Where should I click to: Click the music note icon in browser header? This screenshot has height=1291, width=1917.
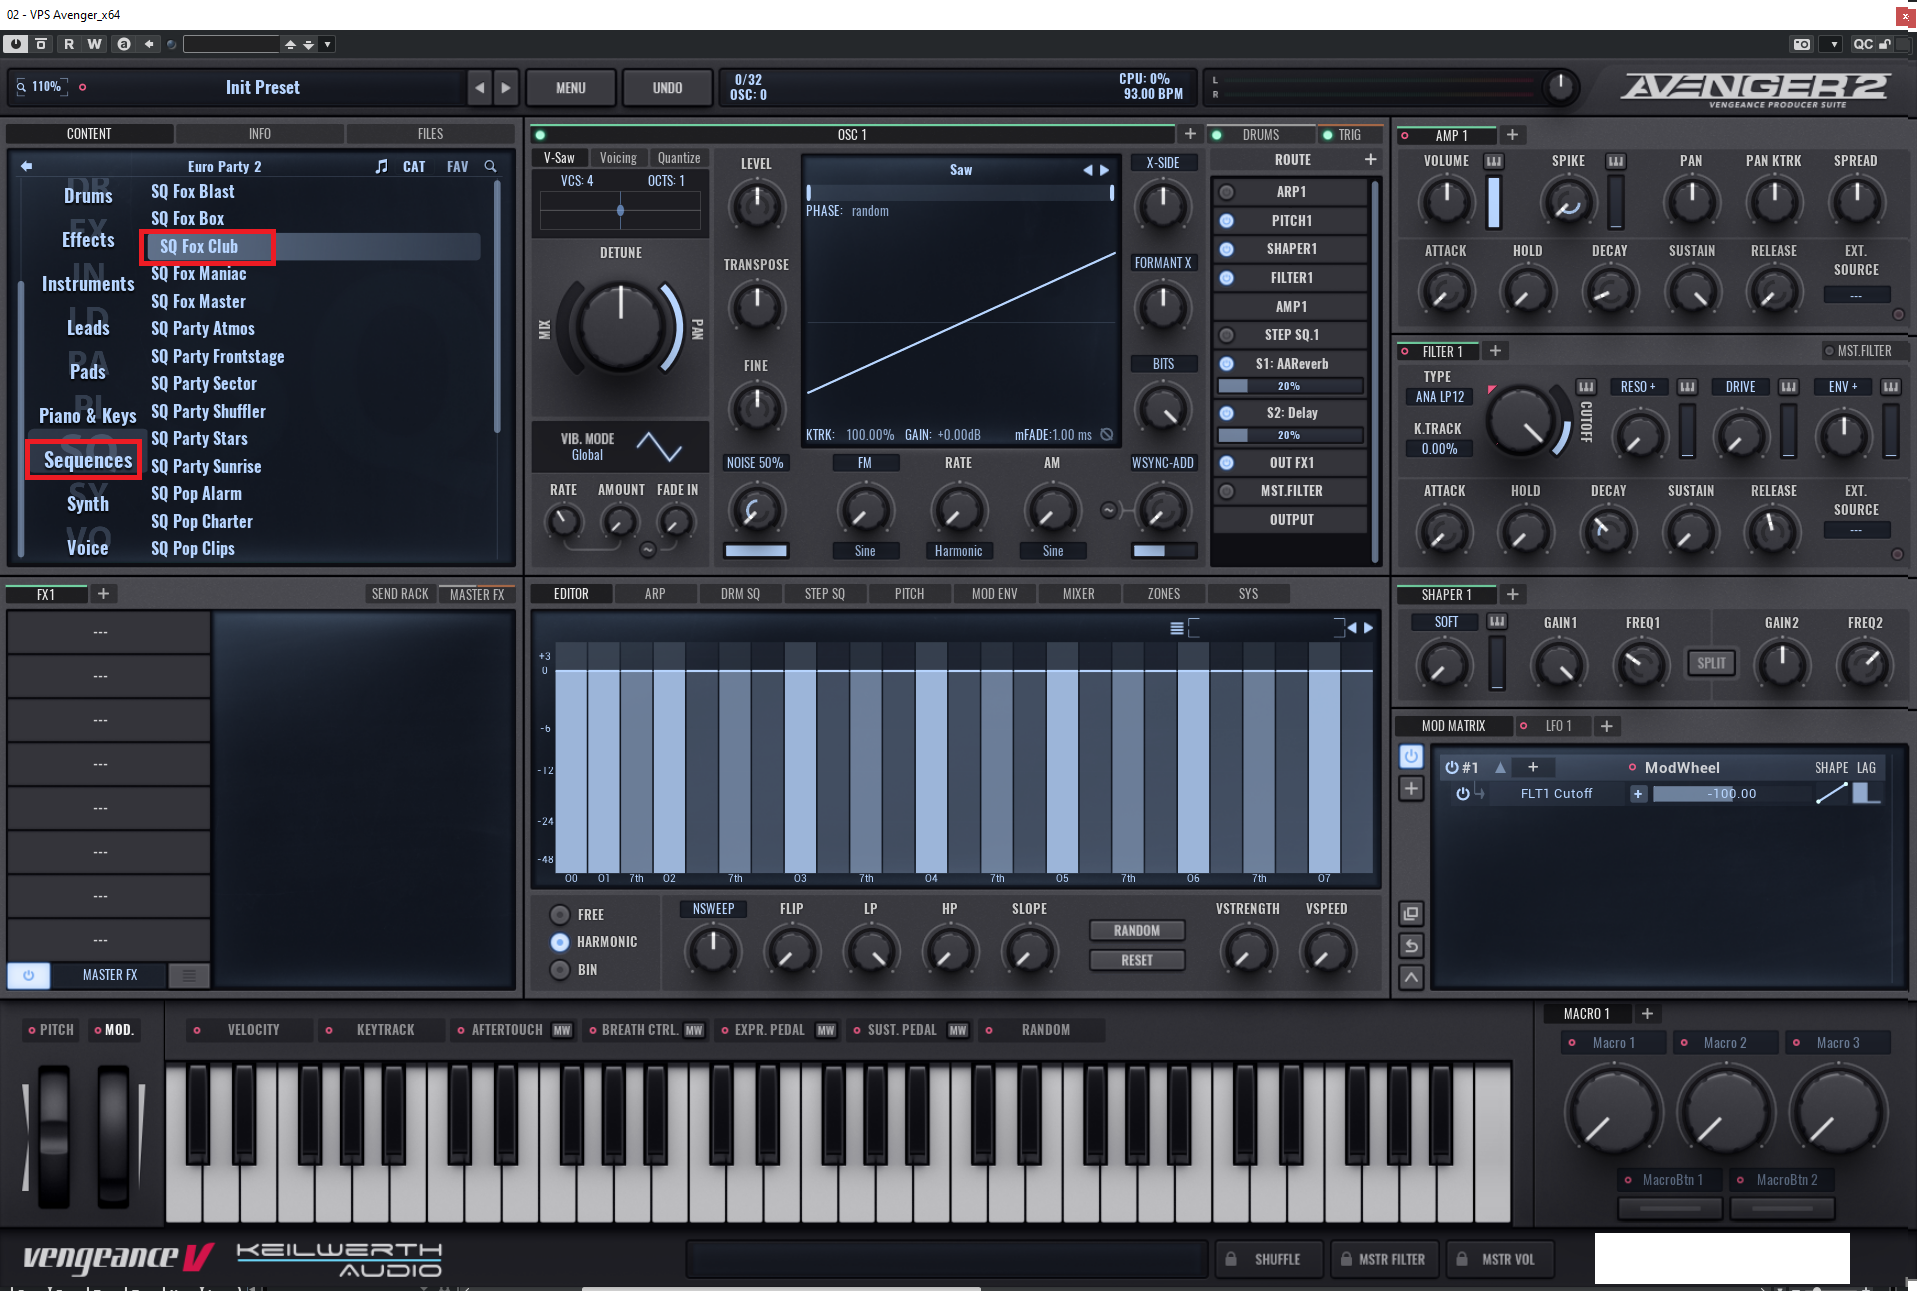click(x=381, y=166)
